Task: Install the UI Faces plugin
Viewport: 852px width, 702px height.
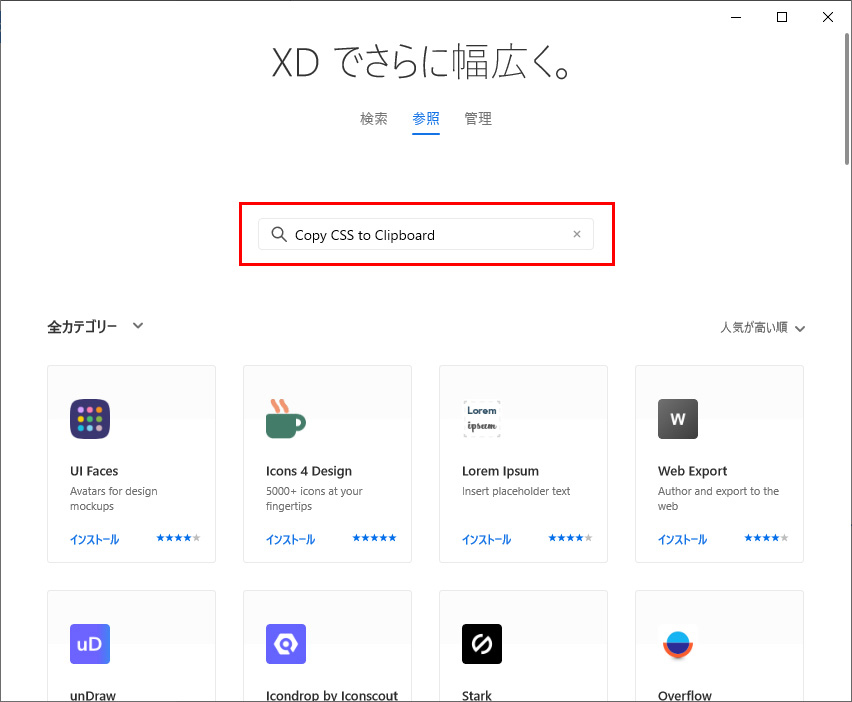Action: point(95,539)
